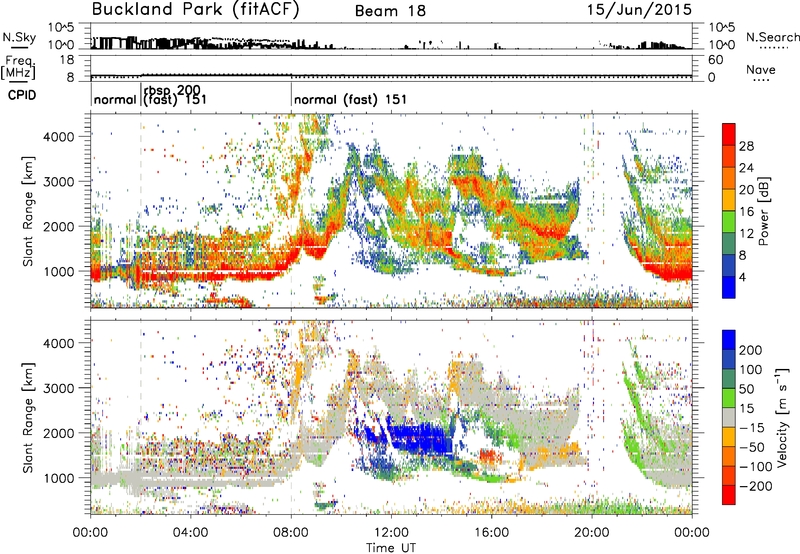This screenshot has height=554, width=800.
Task: Click the "60" tick on Nave axis
Action: pos(715,60)
